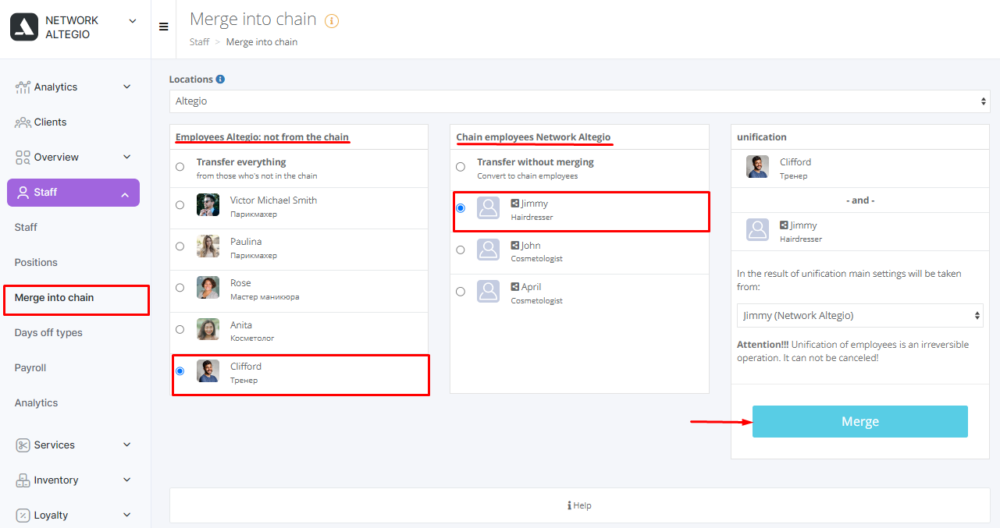Viewport: 1000px width, 528px height.
Task: Expand the Overview sidebar chevron
Action: tap(127, 157)
